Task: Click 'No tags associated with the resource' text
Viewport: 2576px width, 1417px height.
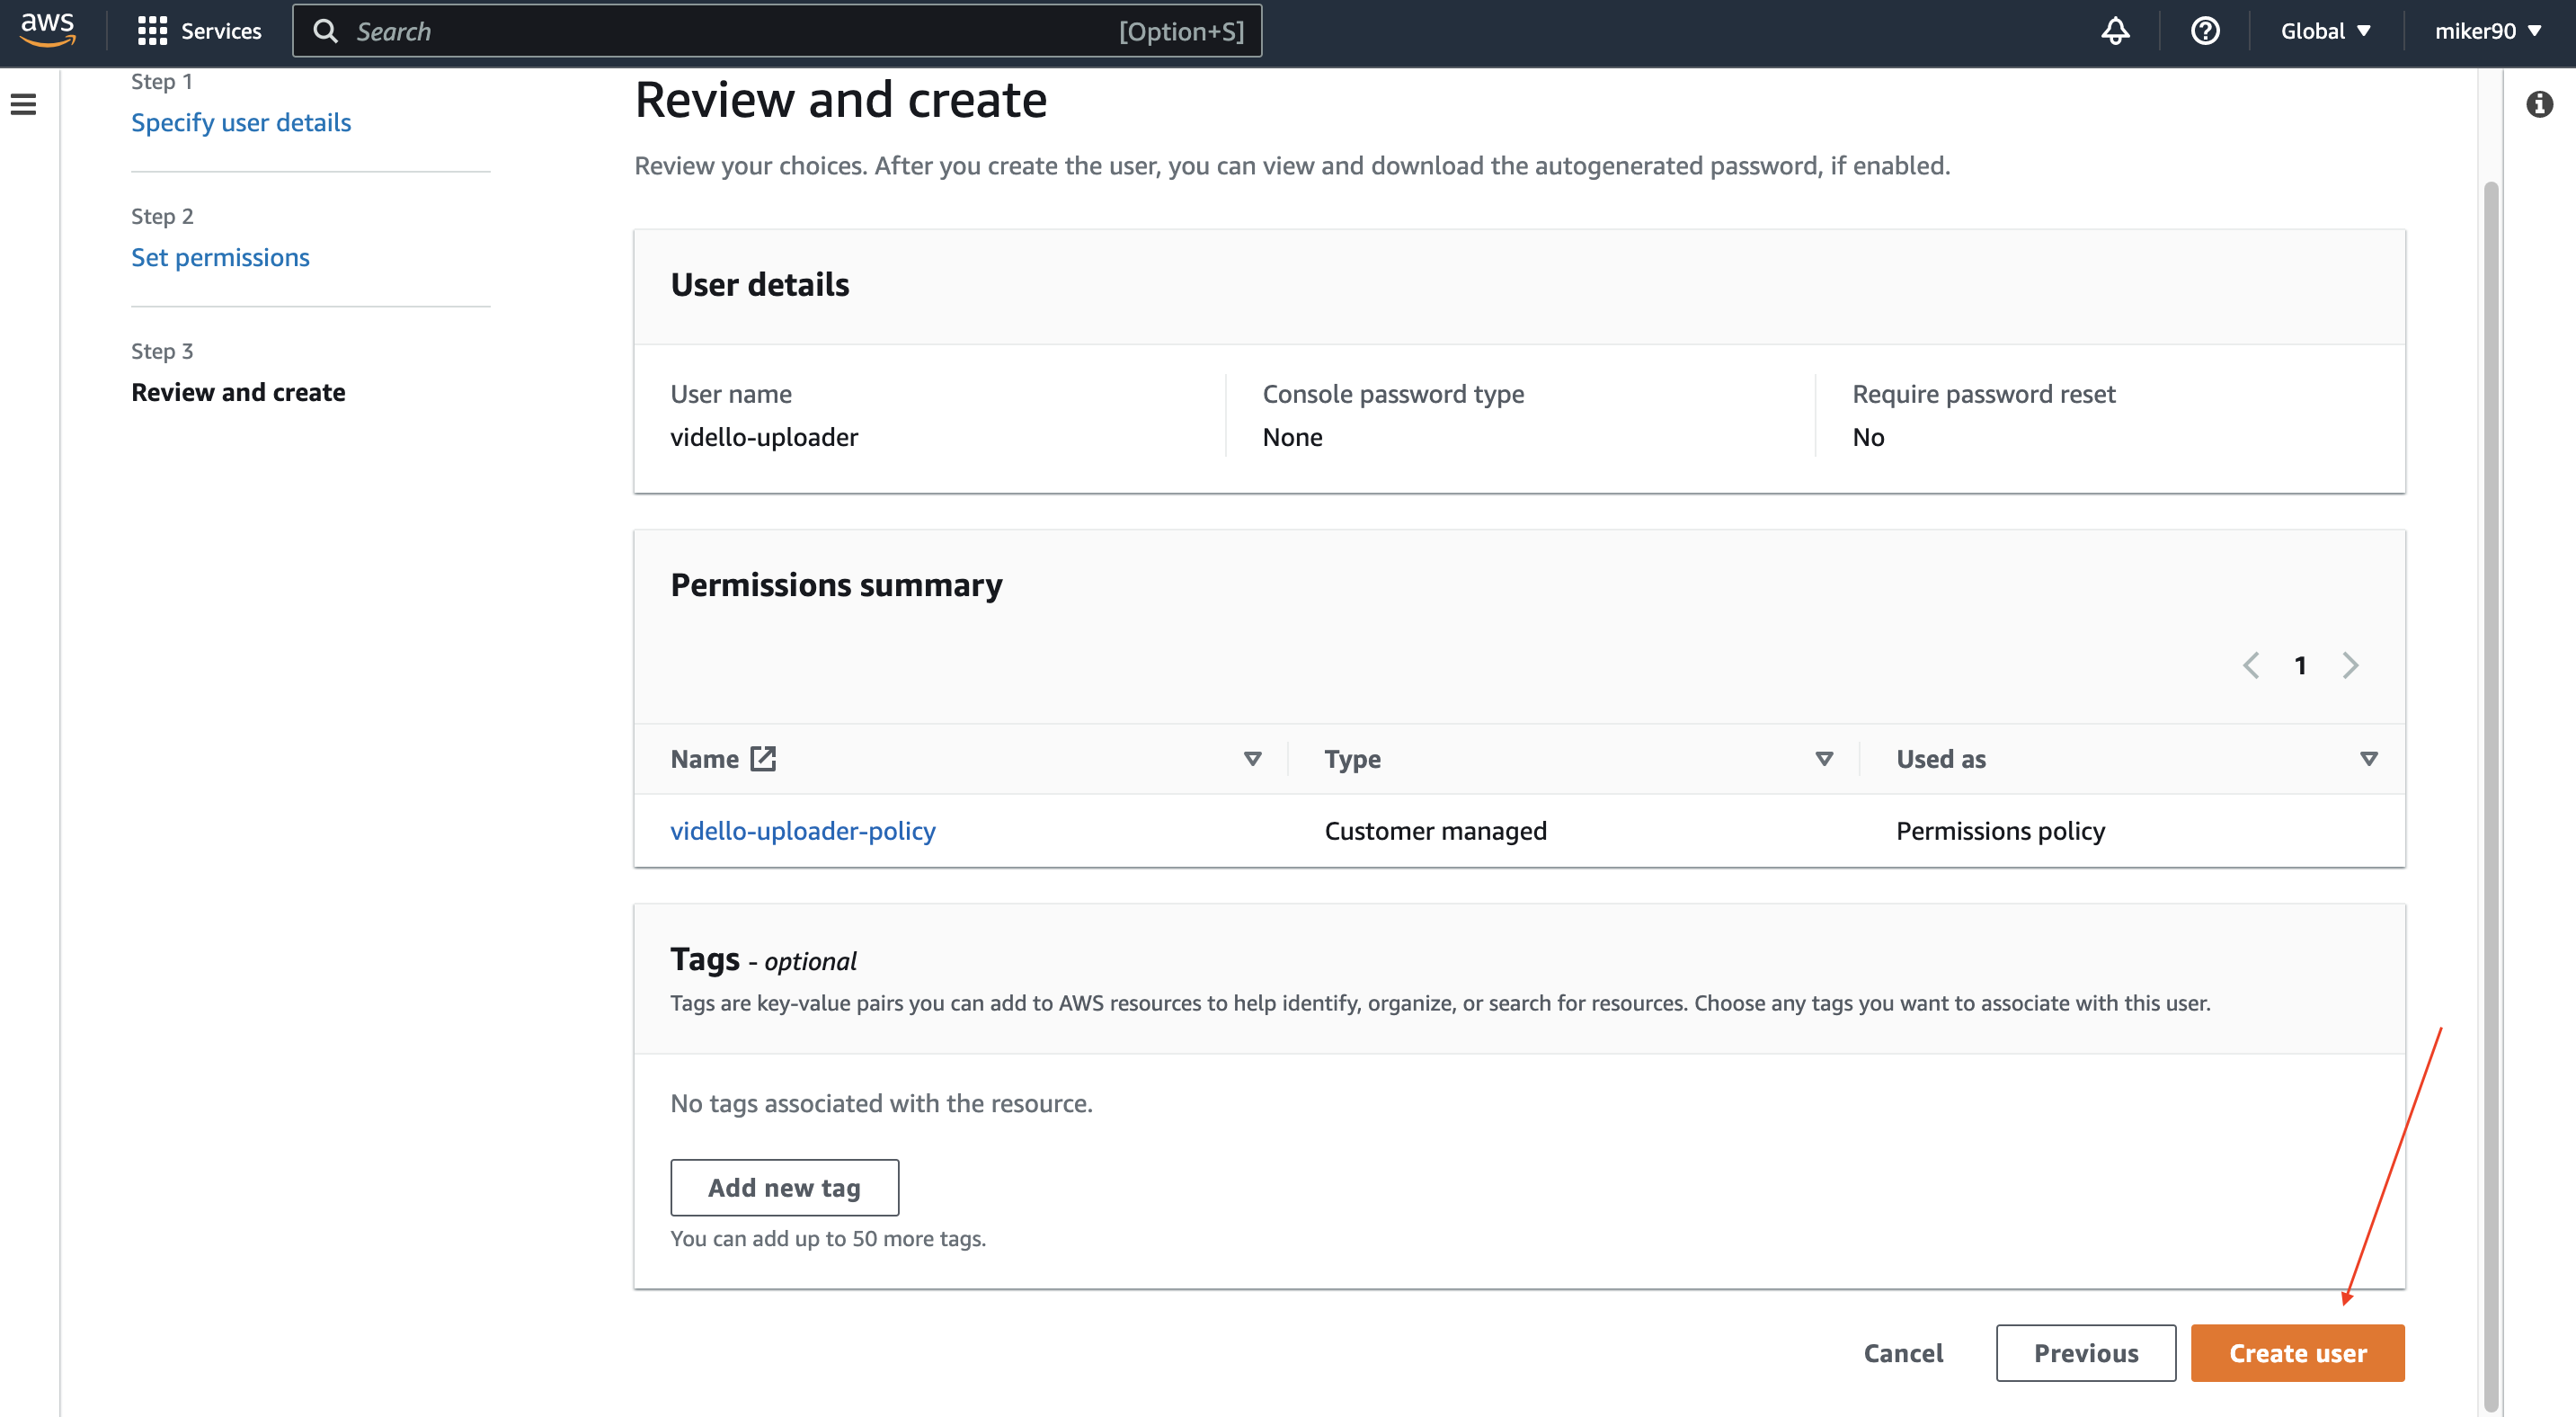Action: click(881, 1103)
